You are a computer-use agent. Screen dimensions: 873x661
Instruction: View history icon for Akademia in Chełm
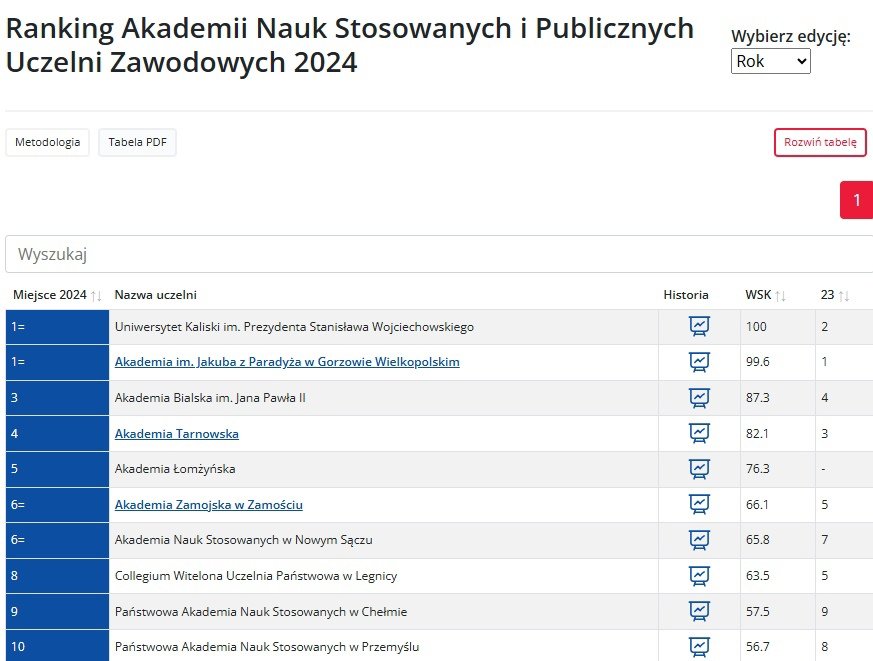pyautogui.click(x=699, y=611)
